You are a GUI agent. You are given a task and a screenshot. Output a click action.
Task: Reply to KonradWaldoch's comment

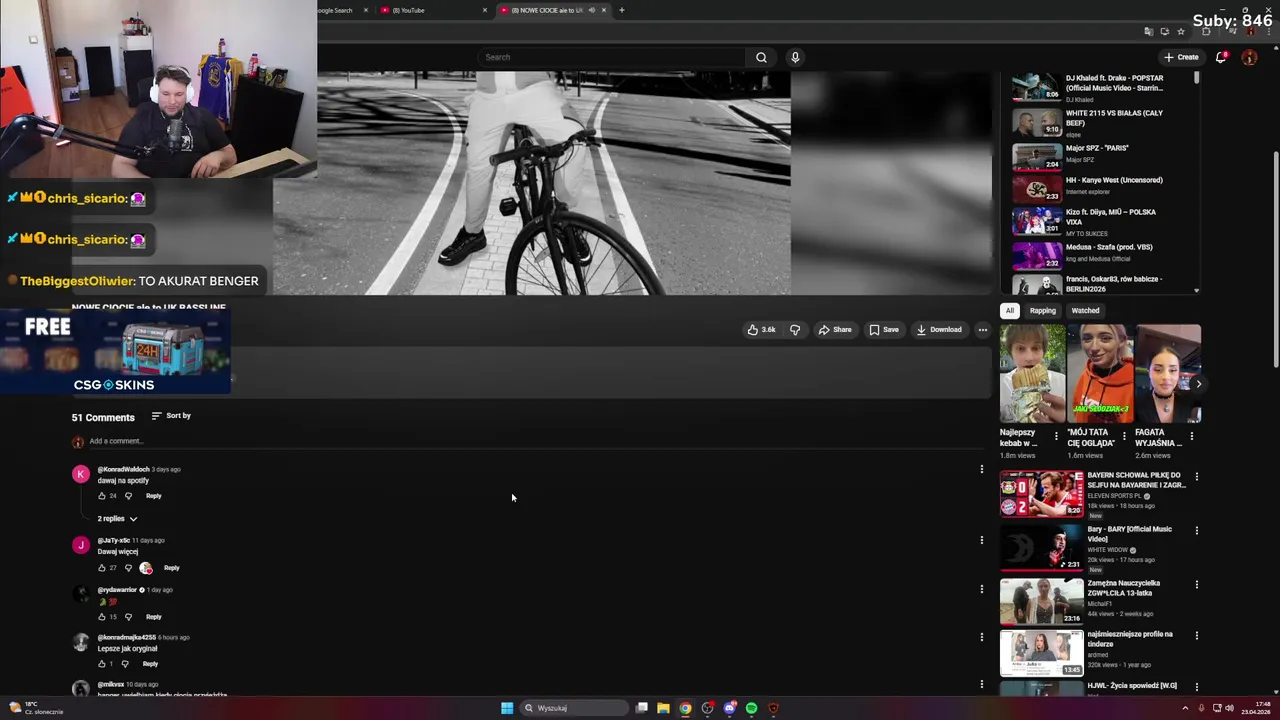[x=153, y=496]
